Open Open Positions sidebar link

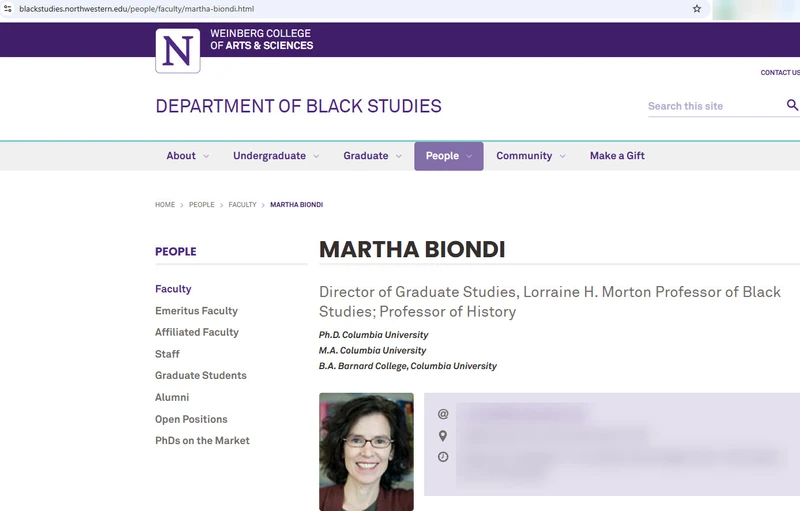coord(191,419)
